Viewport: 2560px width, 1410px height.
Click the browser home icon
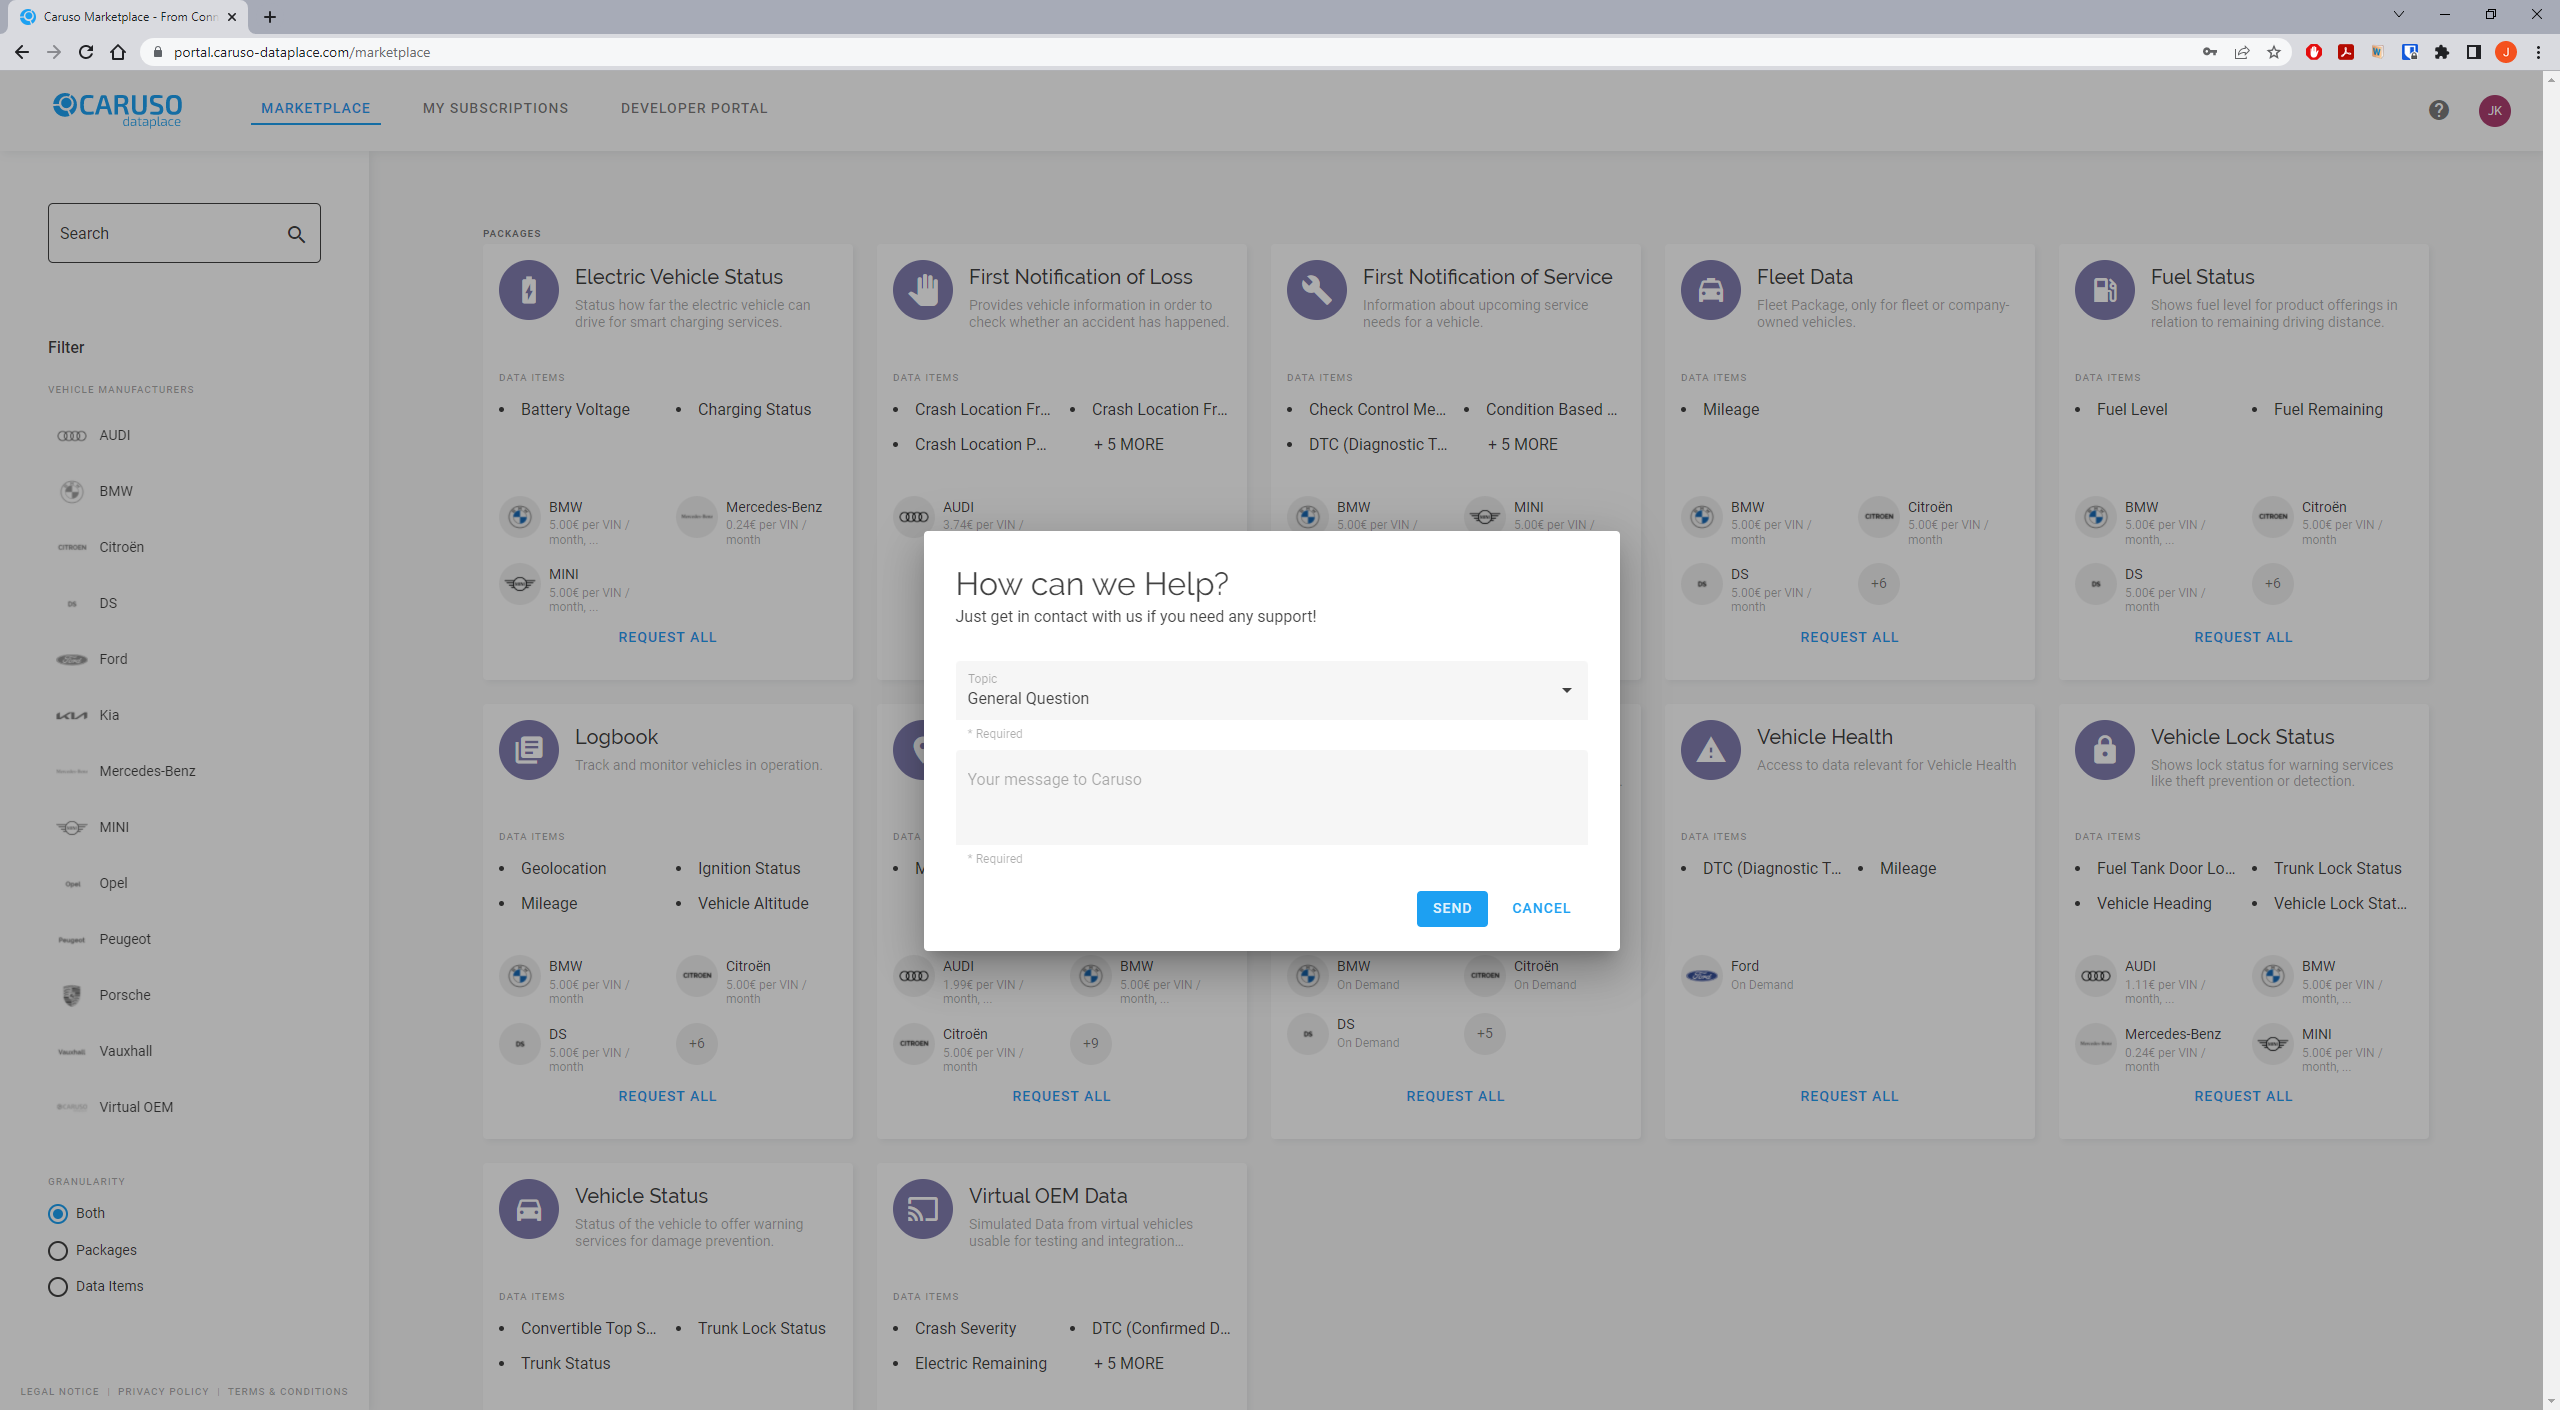click(x=118, y=52)
